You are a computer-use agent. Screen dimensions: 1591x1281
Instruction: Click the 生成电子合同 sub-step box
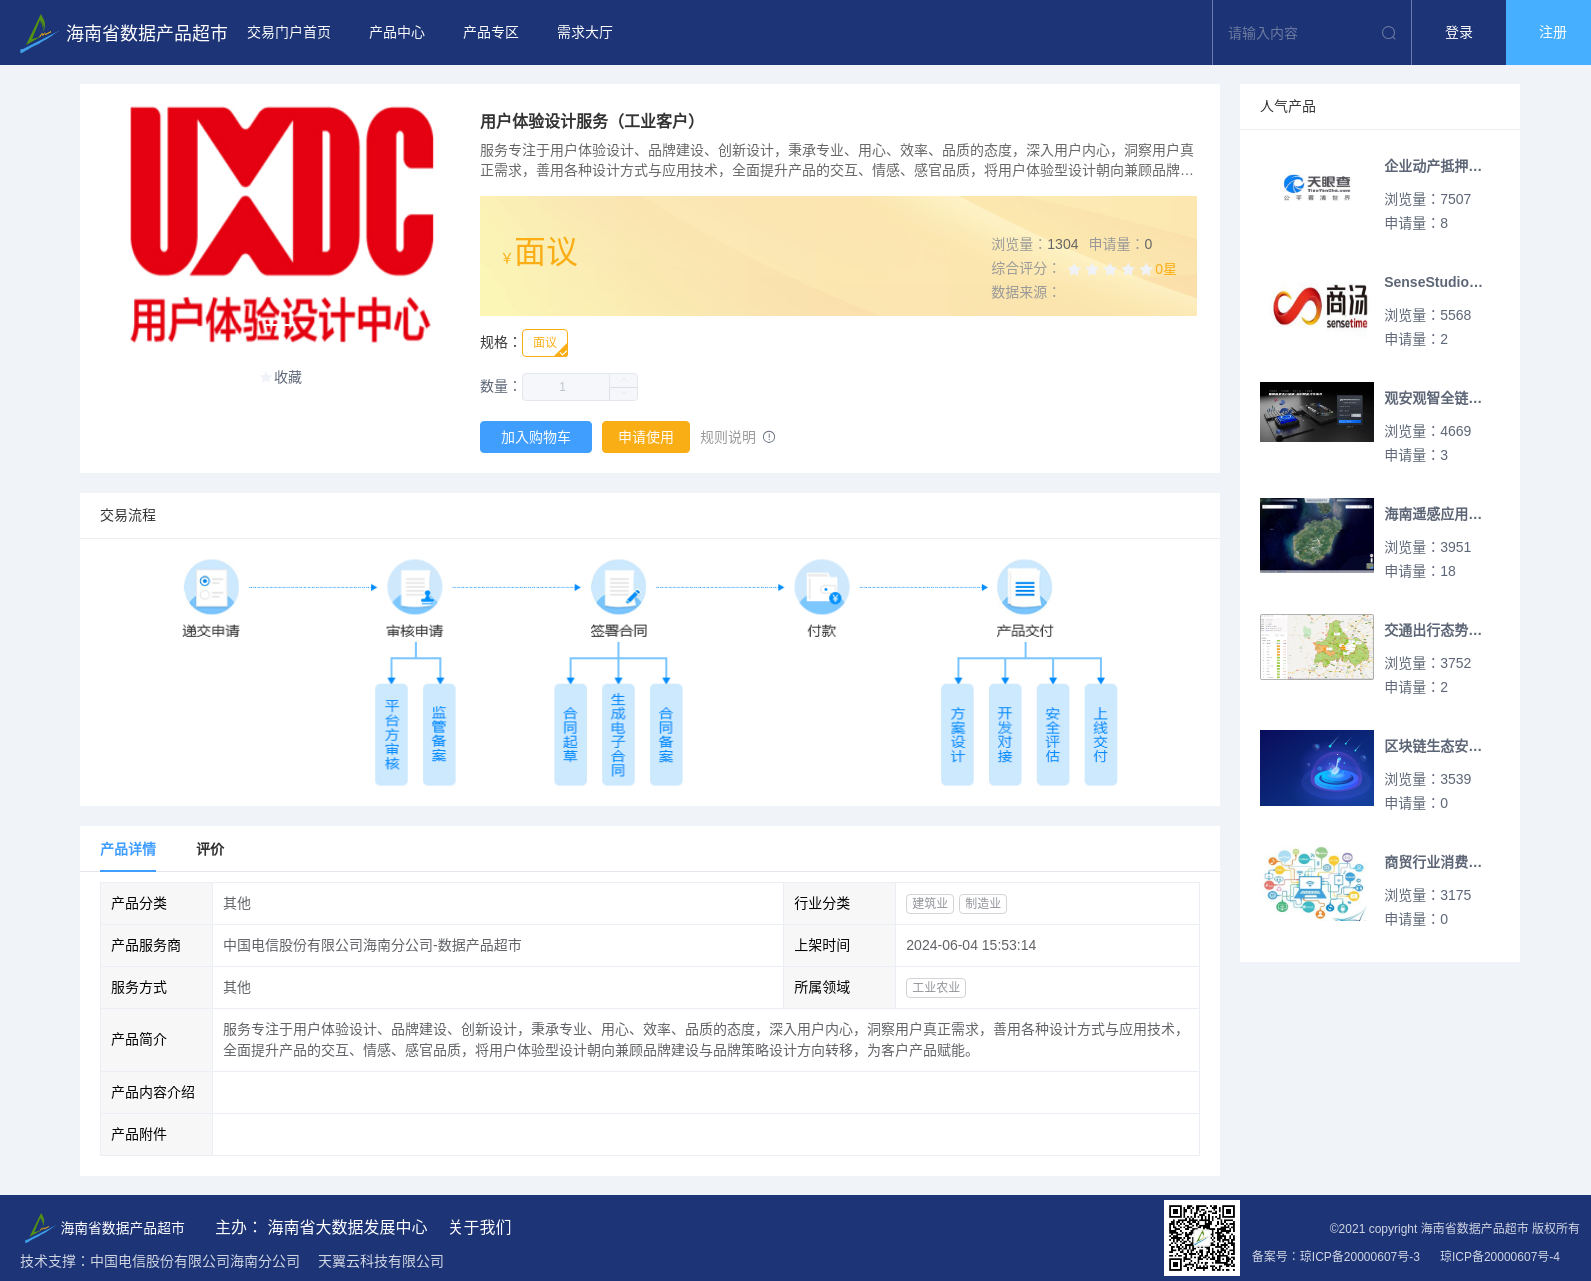[x=618, y=735]
